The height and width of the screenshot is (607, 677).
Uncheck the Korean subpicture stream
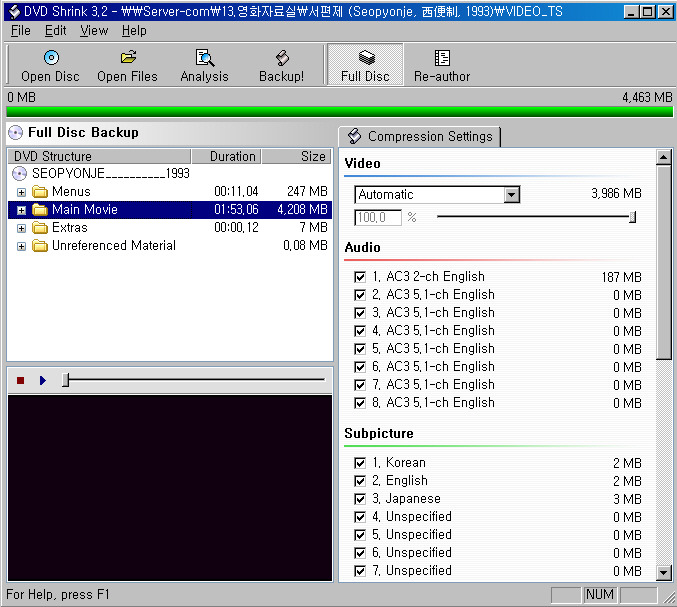360,463
